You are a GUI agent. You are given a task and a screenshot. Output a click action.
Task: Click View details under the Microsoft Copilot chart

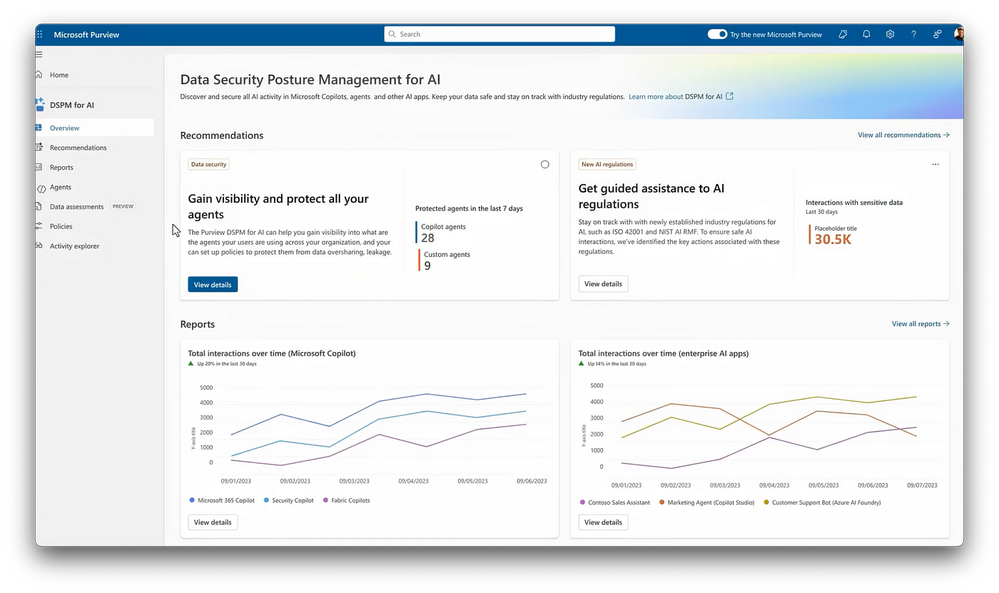point(213,522)
